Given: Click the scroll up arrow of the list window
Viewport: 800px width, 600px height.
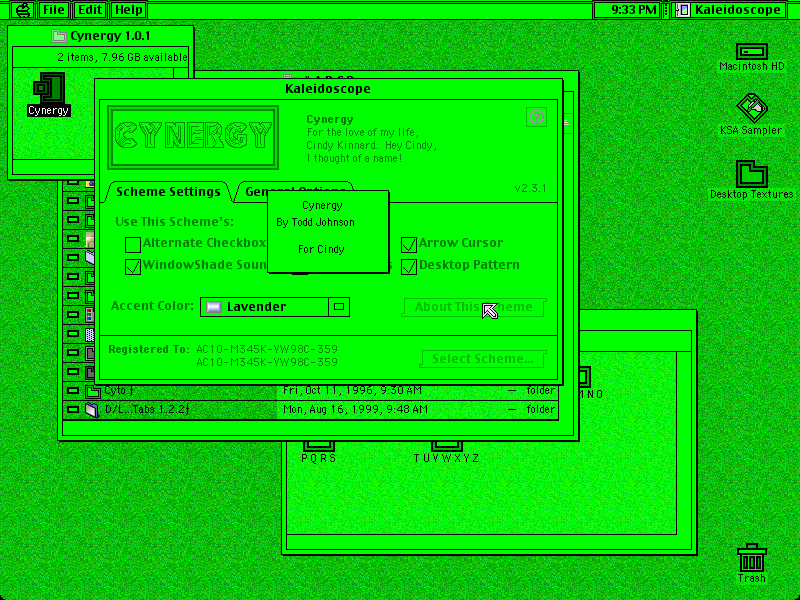Looking at the screenshot, I should [566, 123].
